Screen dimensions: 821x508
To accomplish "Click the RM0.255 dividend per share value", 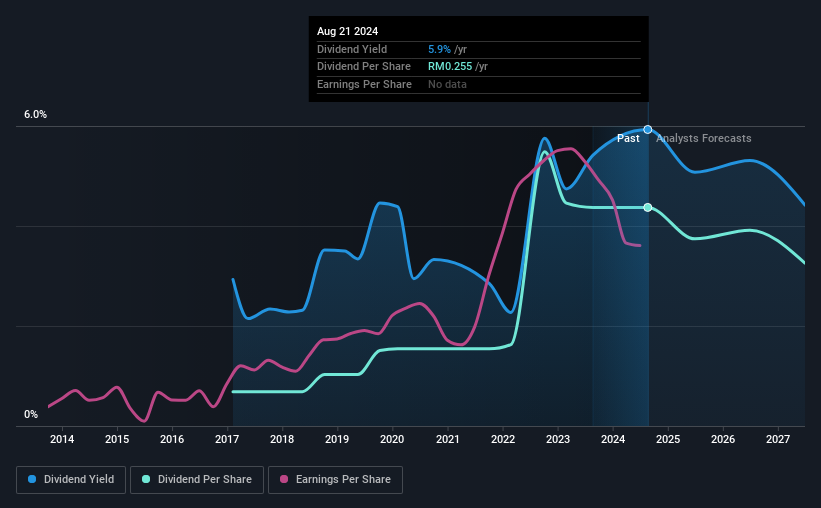I will coord(450,67).
